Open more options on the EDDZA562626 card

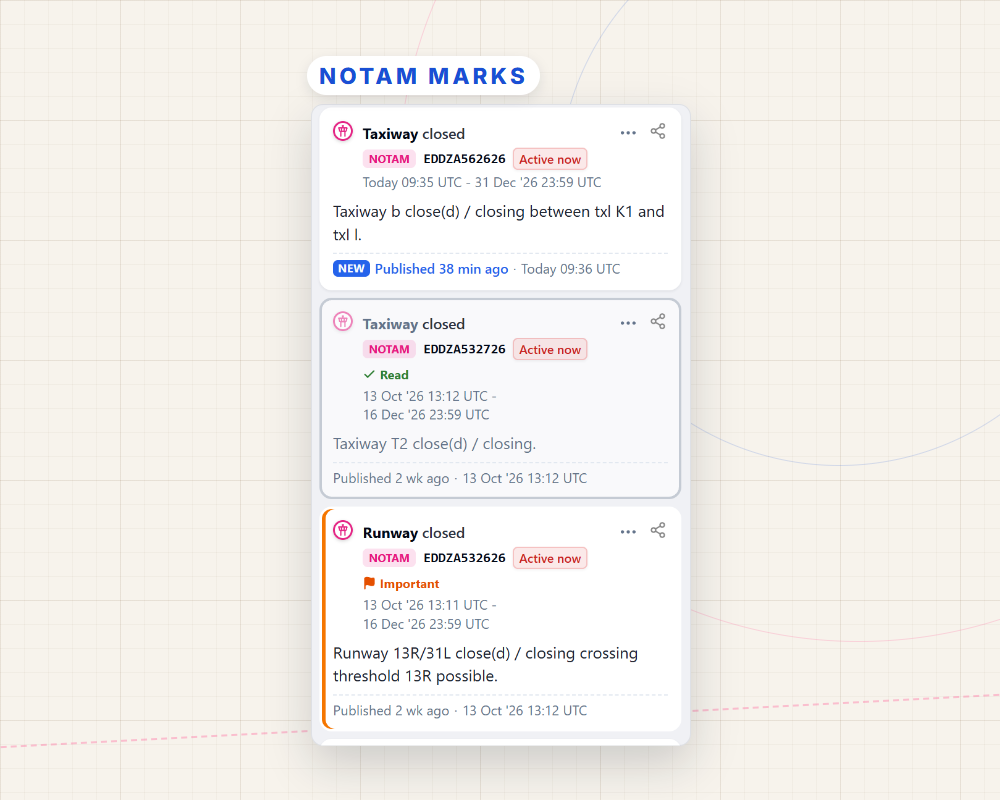click(x=628, y=133)
